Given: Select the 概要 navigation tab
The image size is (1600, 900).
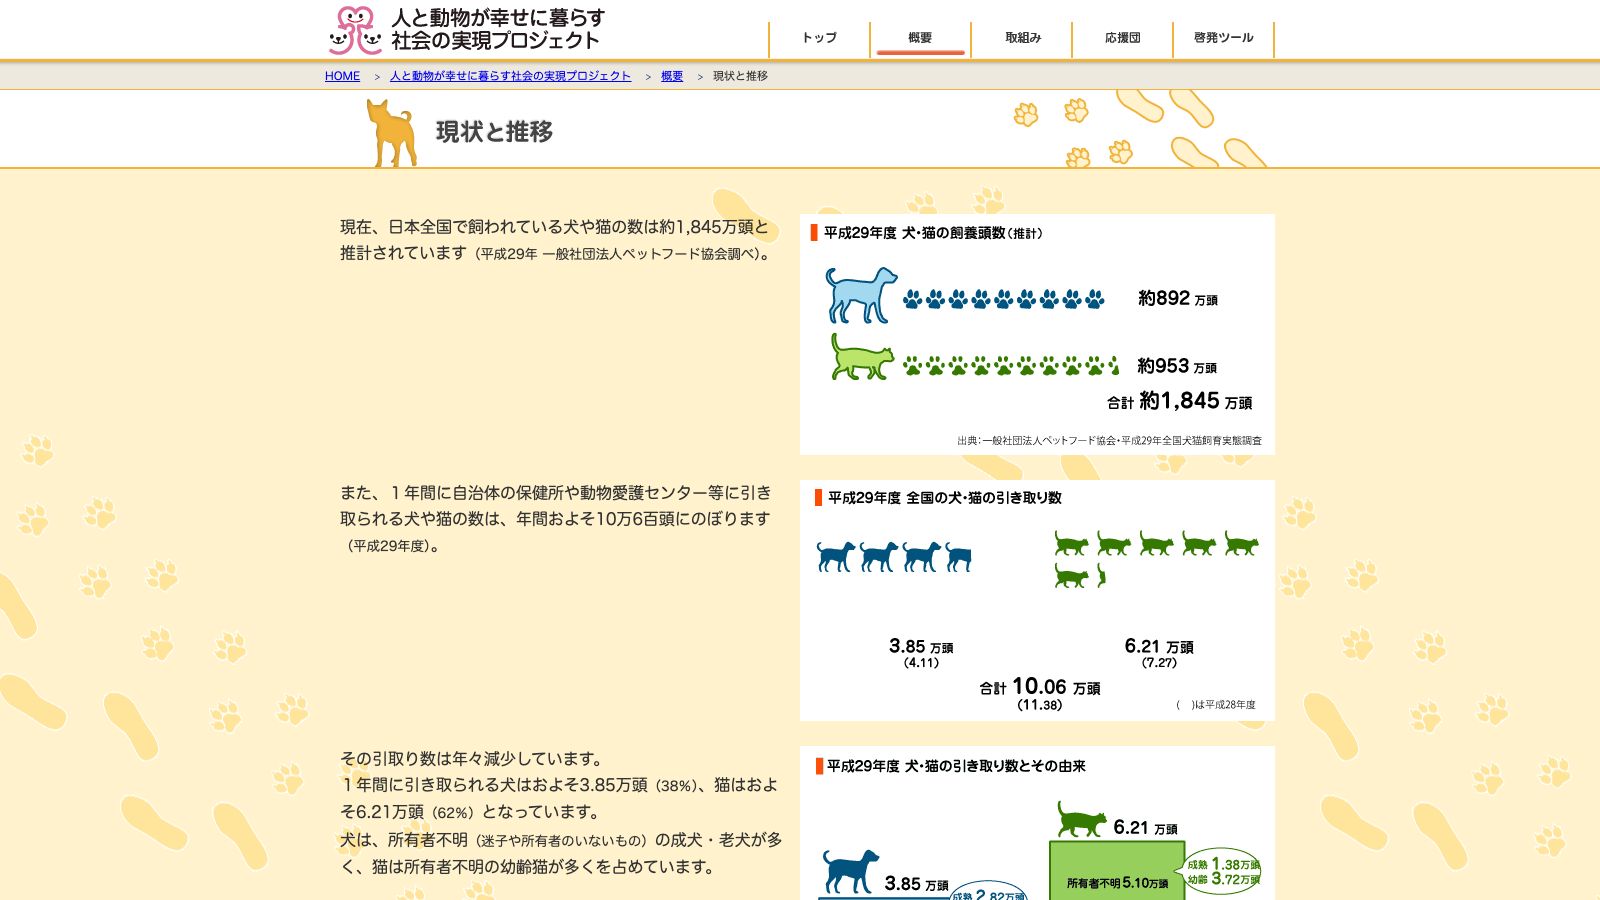Looking at the screenshot, I should 920,38.
